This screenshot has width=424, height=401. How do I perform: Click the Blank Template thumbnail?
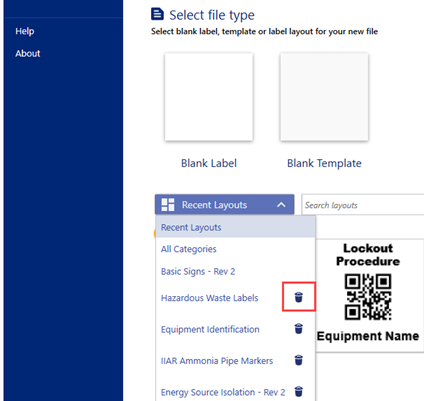tap(324, 97)
